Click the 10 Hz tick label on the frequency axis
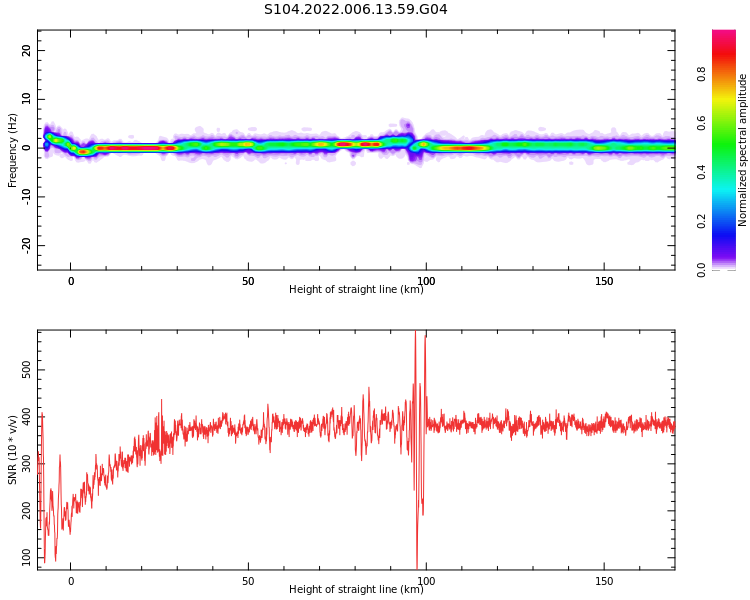 [26, 99]
